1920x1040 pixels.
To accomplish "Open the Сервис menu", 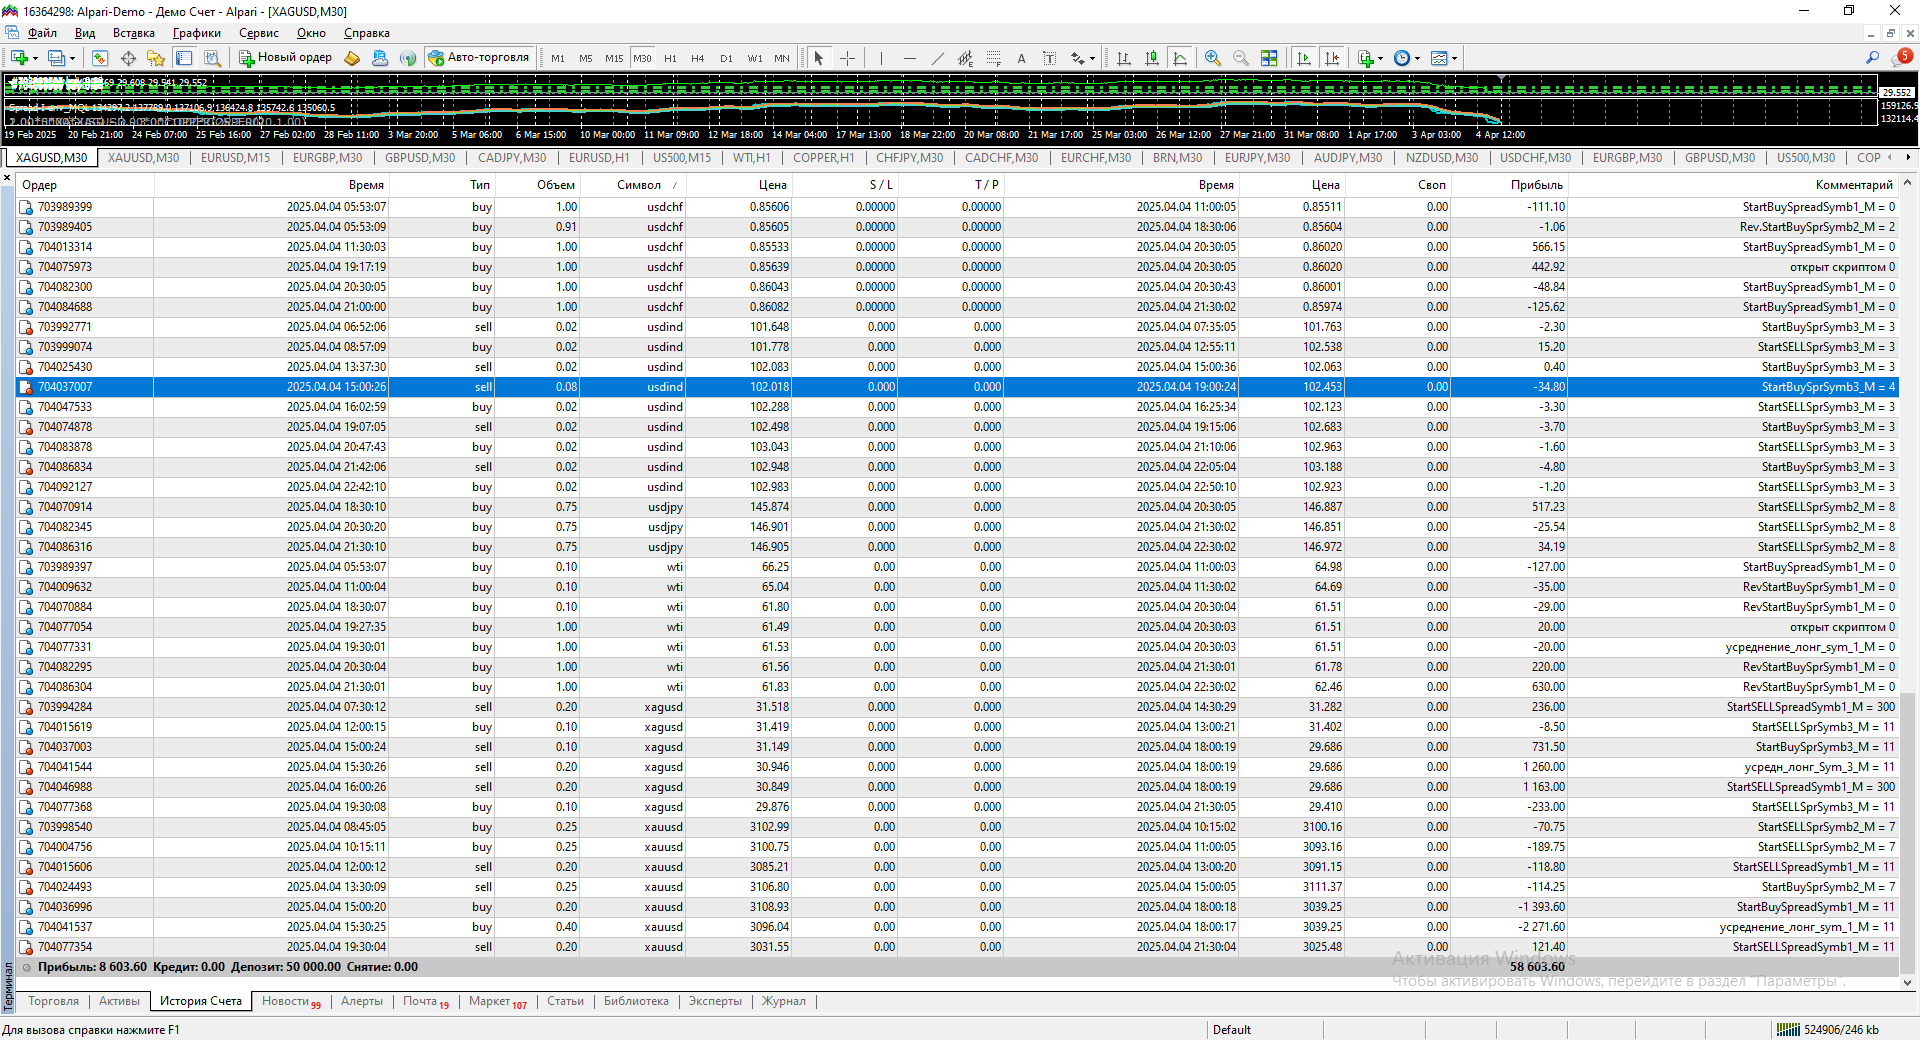I will point(258,33).
